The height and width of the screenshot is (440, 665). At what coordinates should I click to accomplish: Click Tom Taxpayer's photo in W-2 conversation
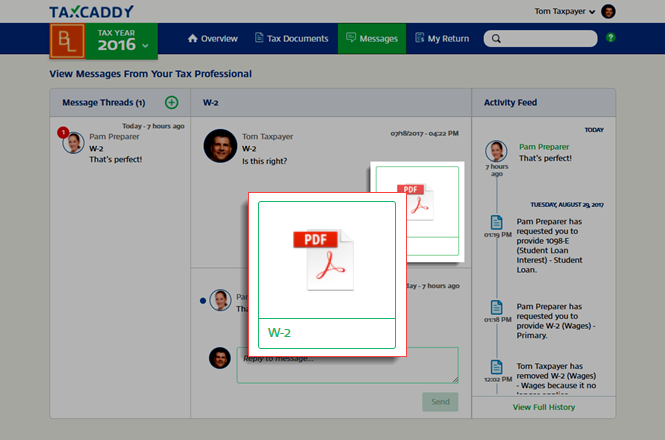pos(220,146)
